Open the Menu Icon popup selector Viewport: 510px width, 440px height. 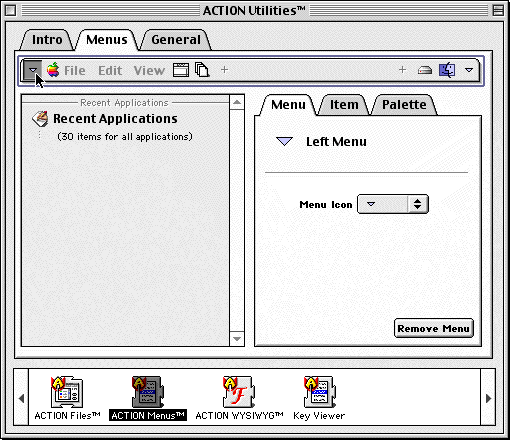393,204
